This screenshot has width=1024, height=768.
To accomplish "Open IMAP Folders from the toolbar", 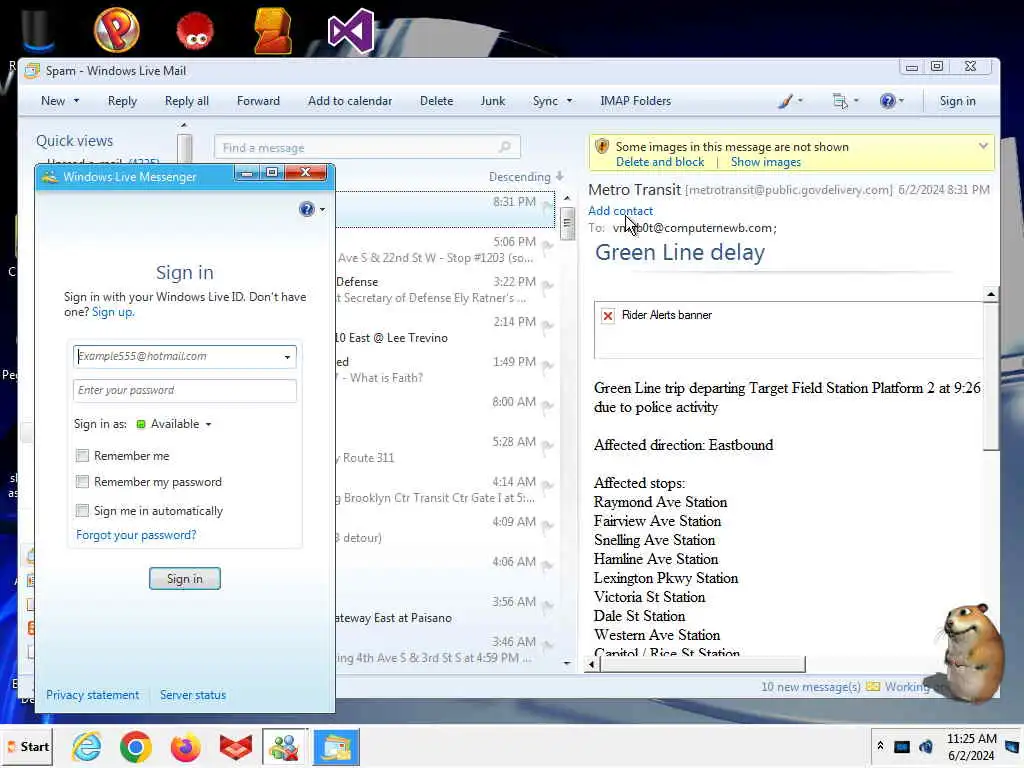I will point(635,101).
